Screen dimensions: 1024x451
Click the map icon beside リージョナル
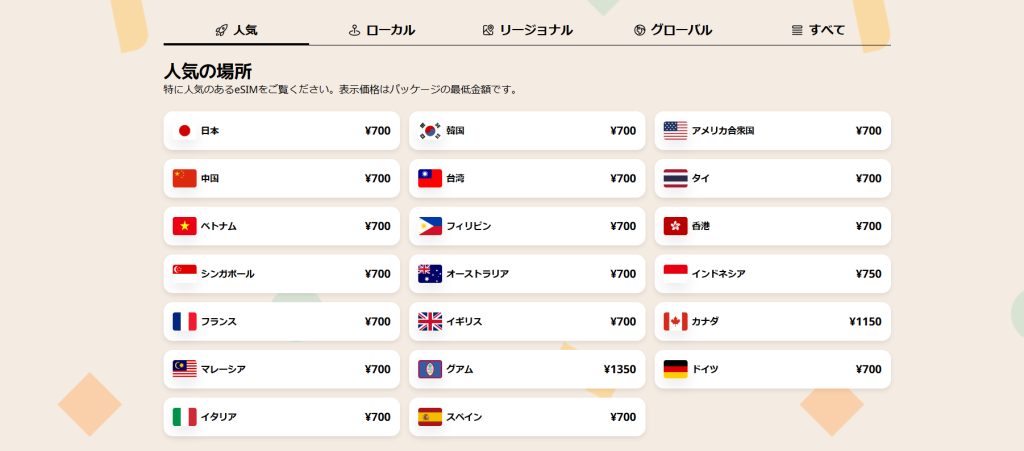point(488,30)
